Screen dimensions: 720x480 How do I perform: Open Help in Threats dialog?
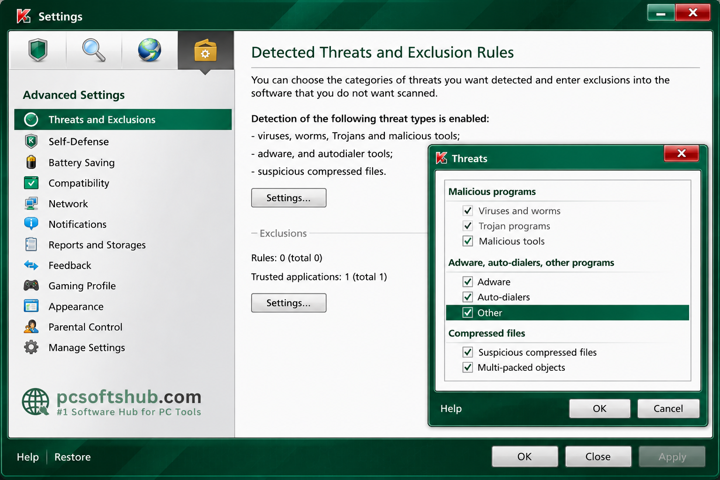pos(451,408)
